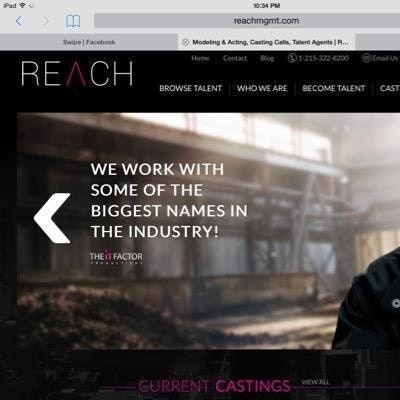400x400 pixels.
Task: Open the Browse Talent menu
Action: pos(190,88)
